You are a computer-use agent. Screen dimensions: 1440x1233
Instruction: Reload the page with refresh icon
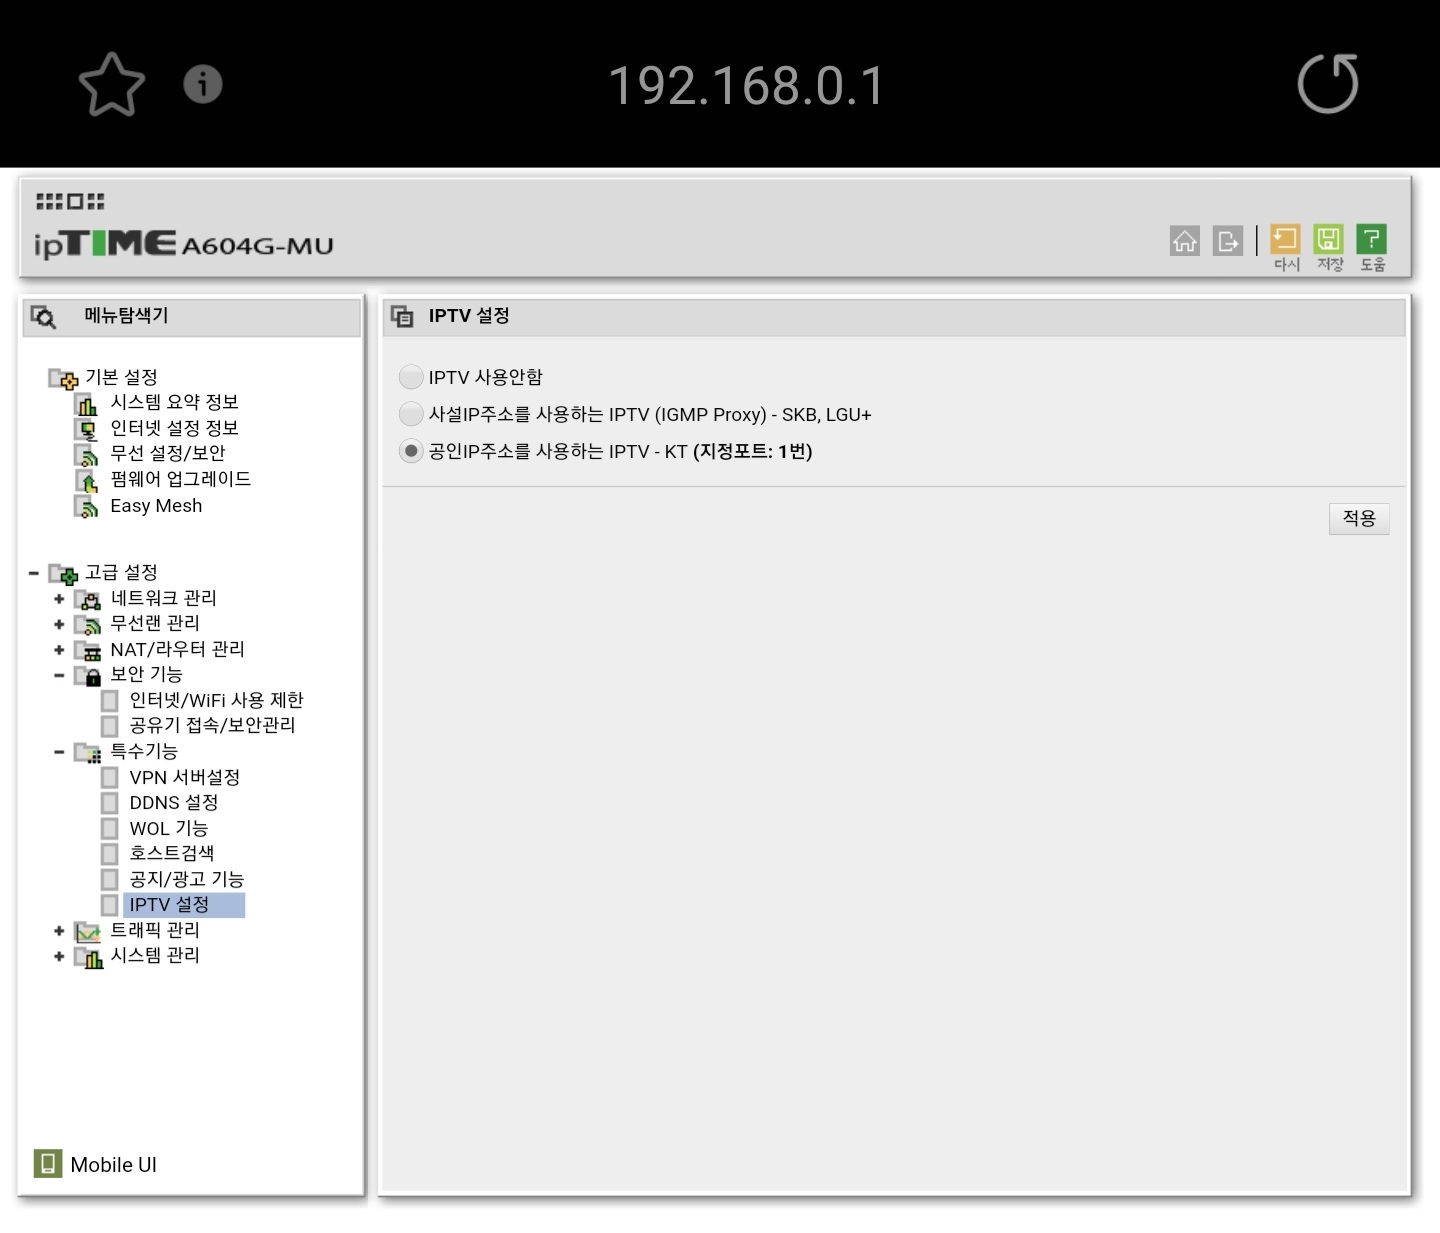click(x=1328, y=84)
